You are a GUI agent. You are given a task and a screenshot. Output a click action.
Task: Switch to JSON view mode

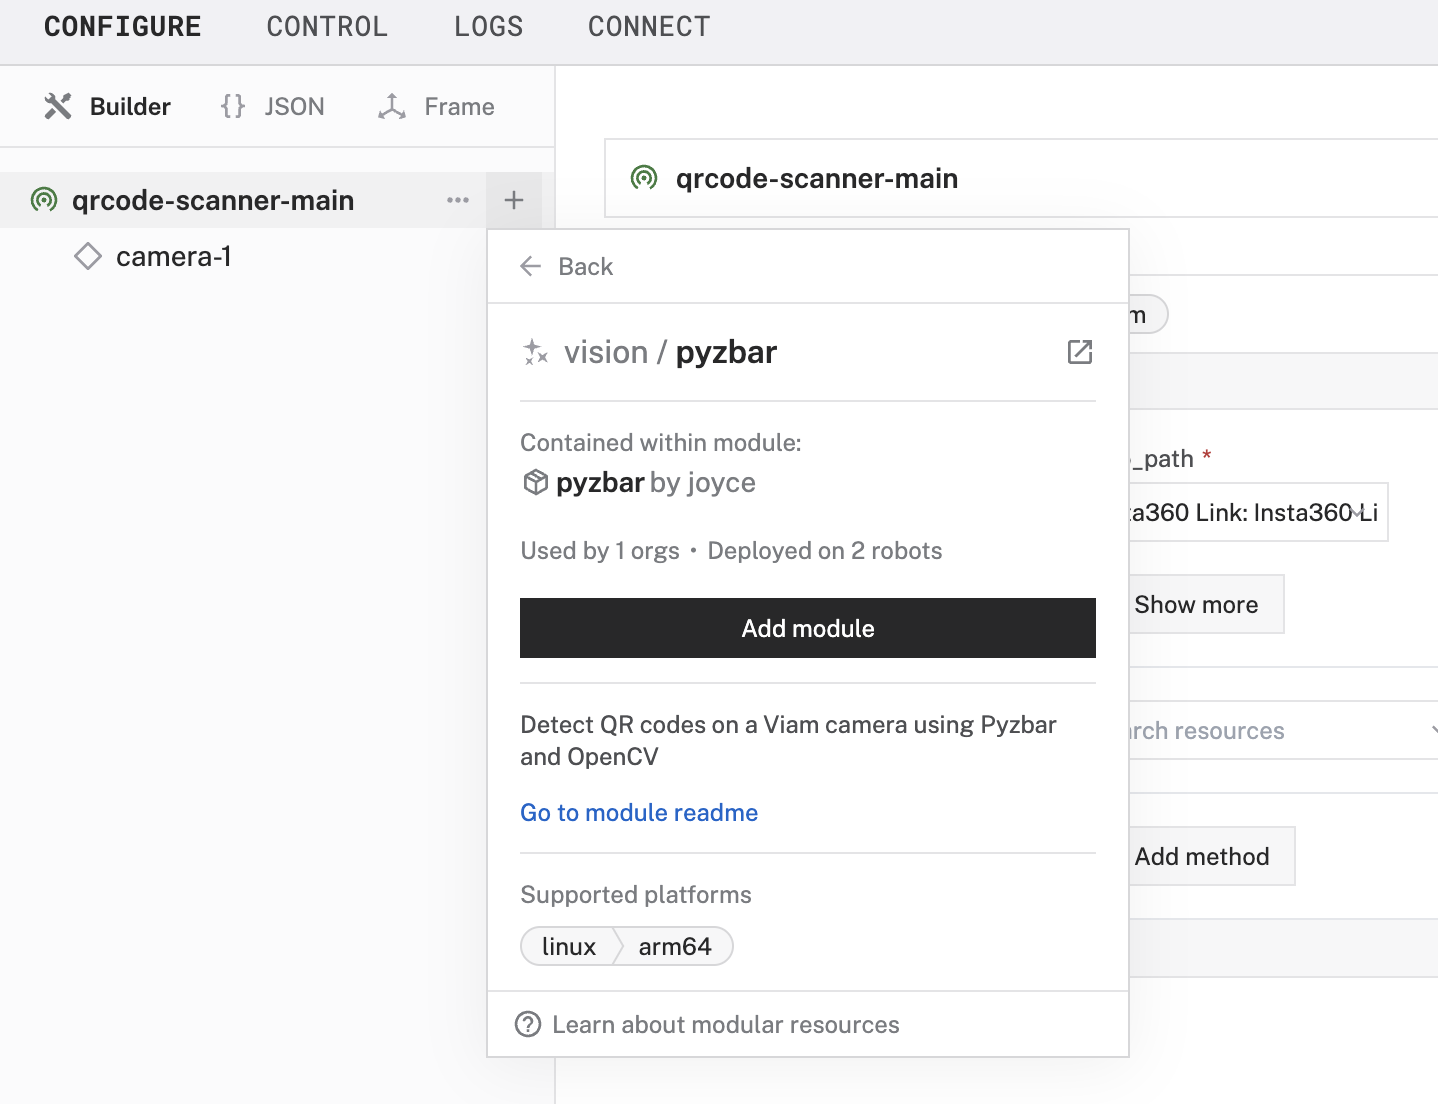click(273, 106)
